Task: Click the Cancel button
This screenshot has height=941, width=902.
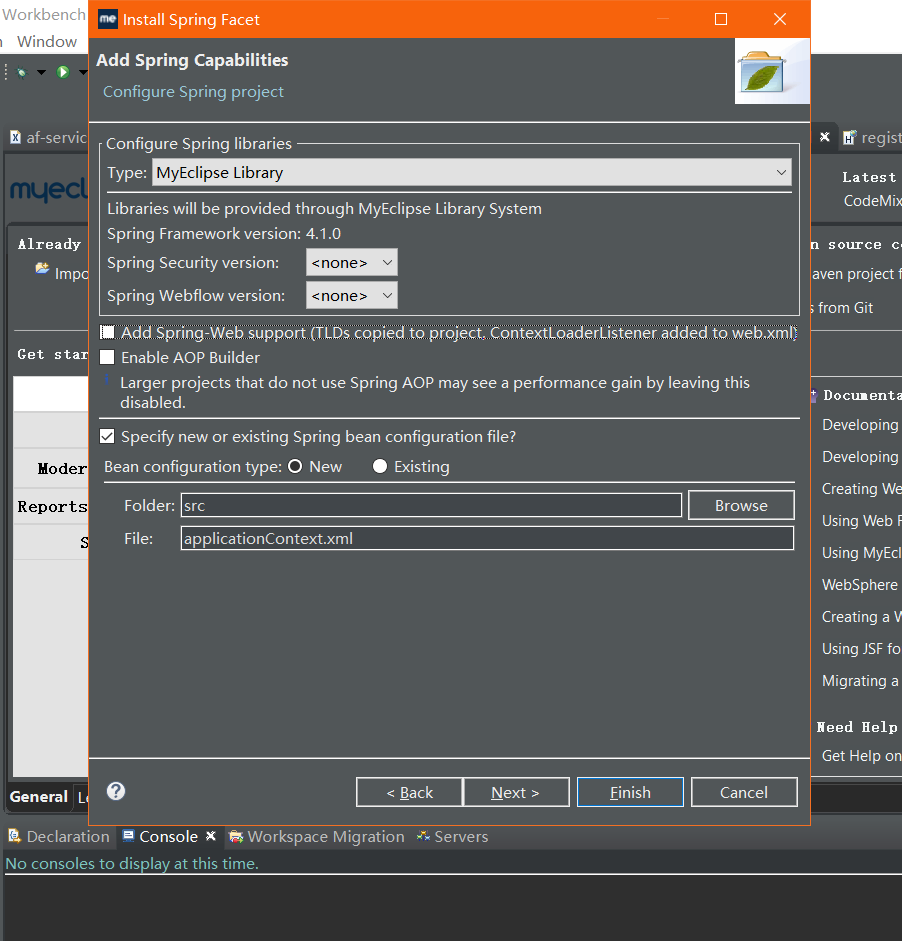Action: [x=744, y=792]
